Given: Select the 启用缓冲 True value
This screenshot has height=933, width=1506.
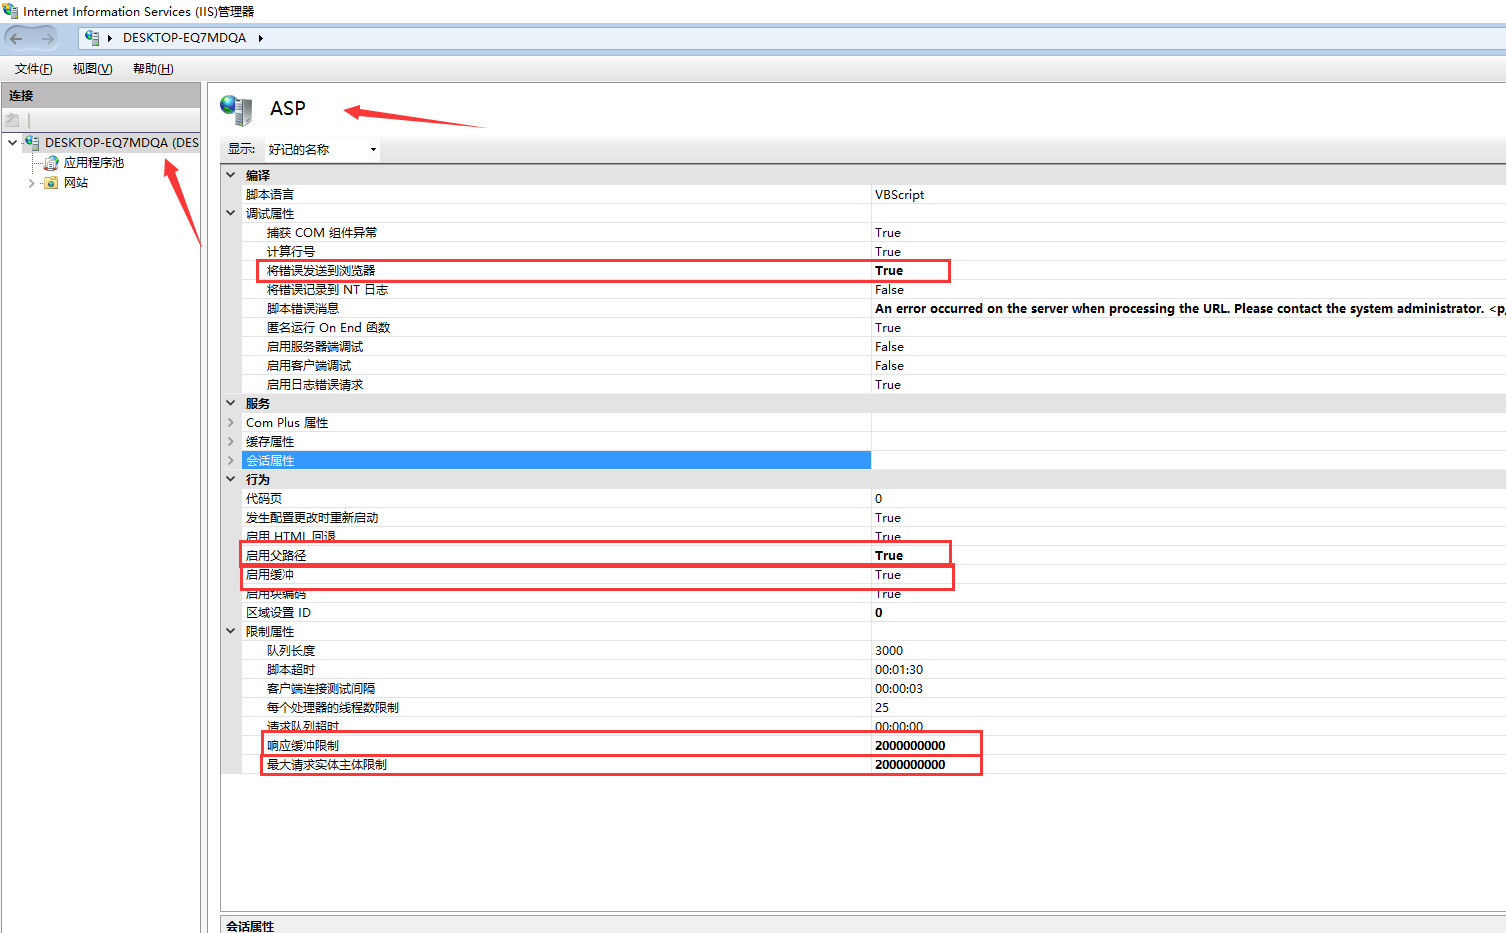Looking at the screenshot, I should tap(888, 575).
